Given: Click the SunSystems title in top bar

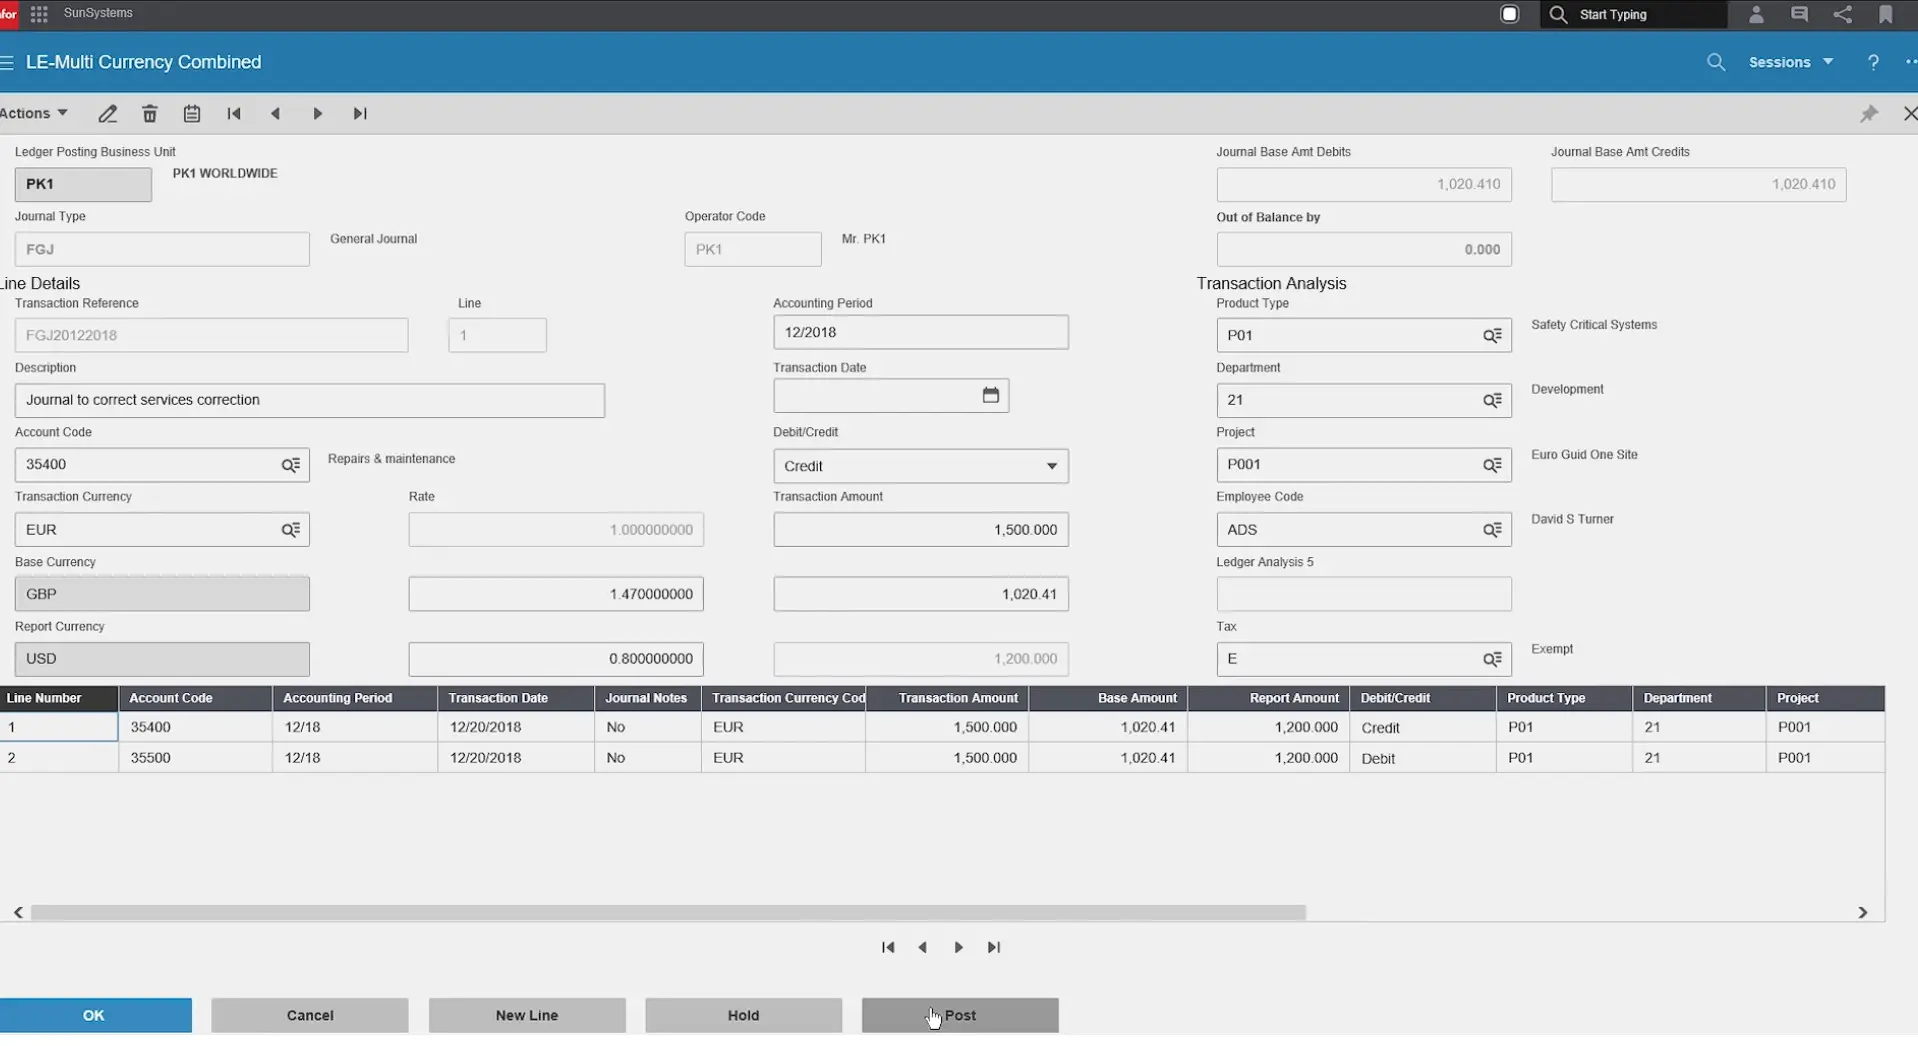Looking at the screenshot, I should [x=98, y=13].
